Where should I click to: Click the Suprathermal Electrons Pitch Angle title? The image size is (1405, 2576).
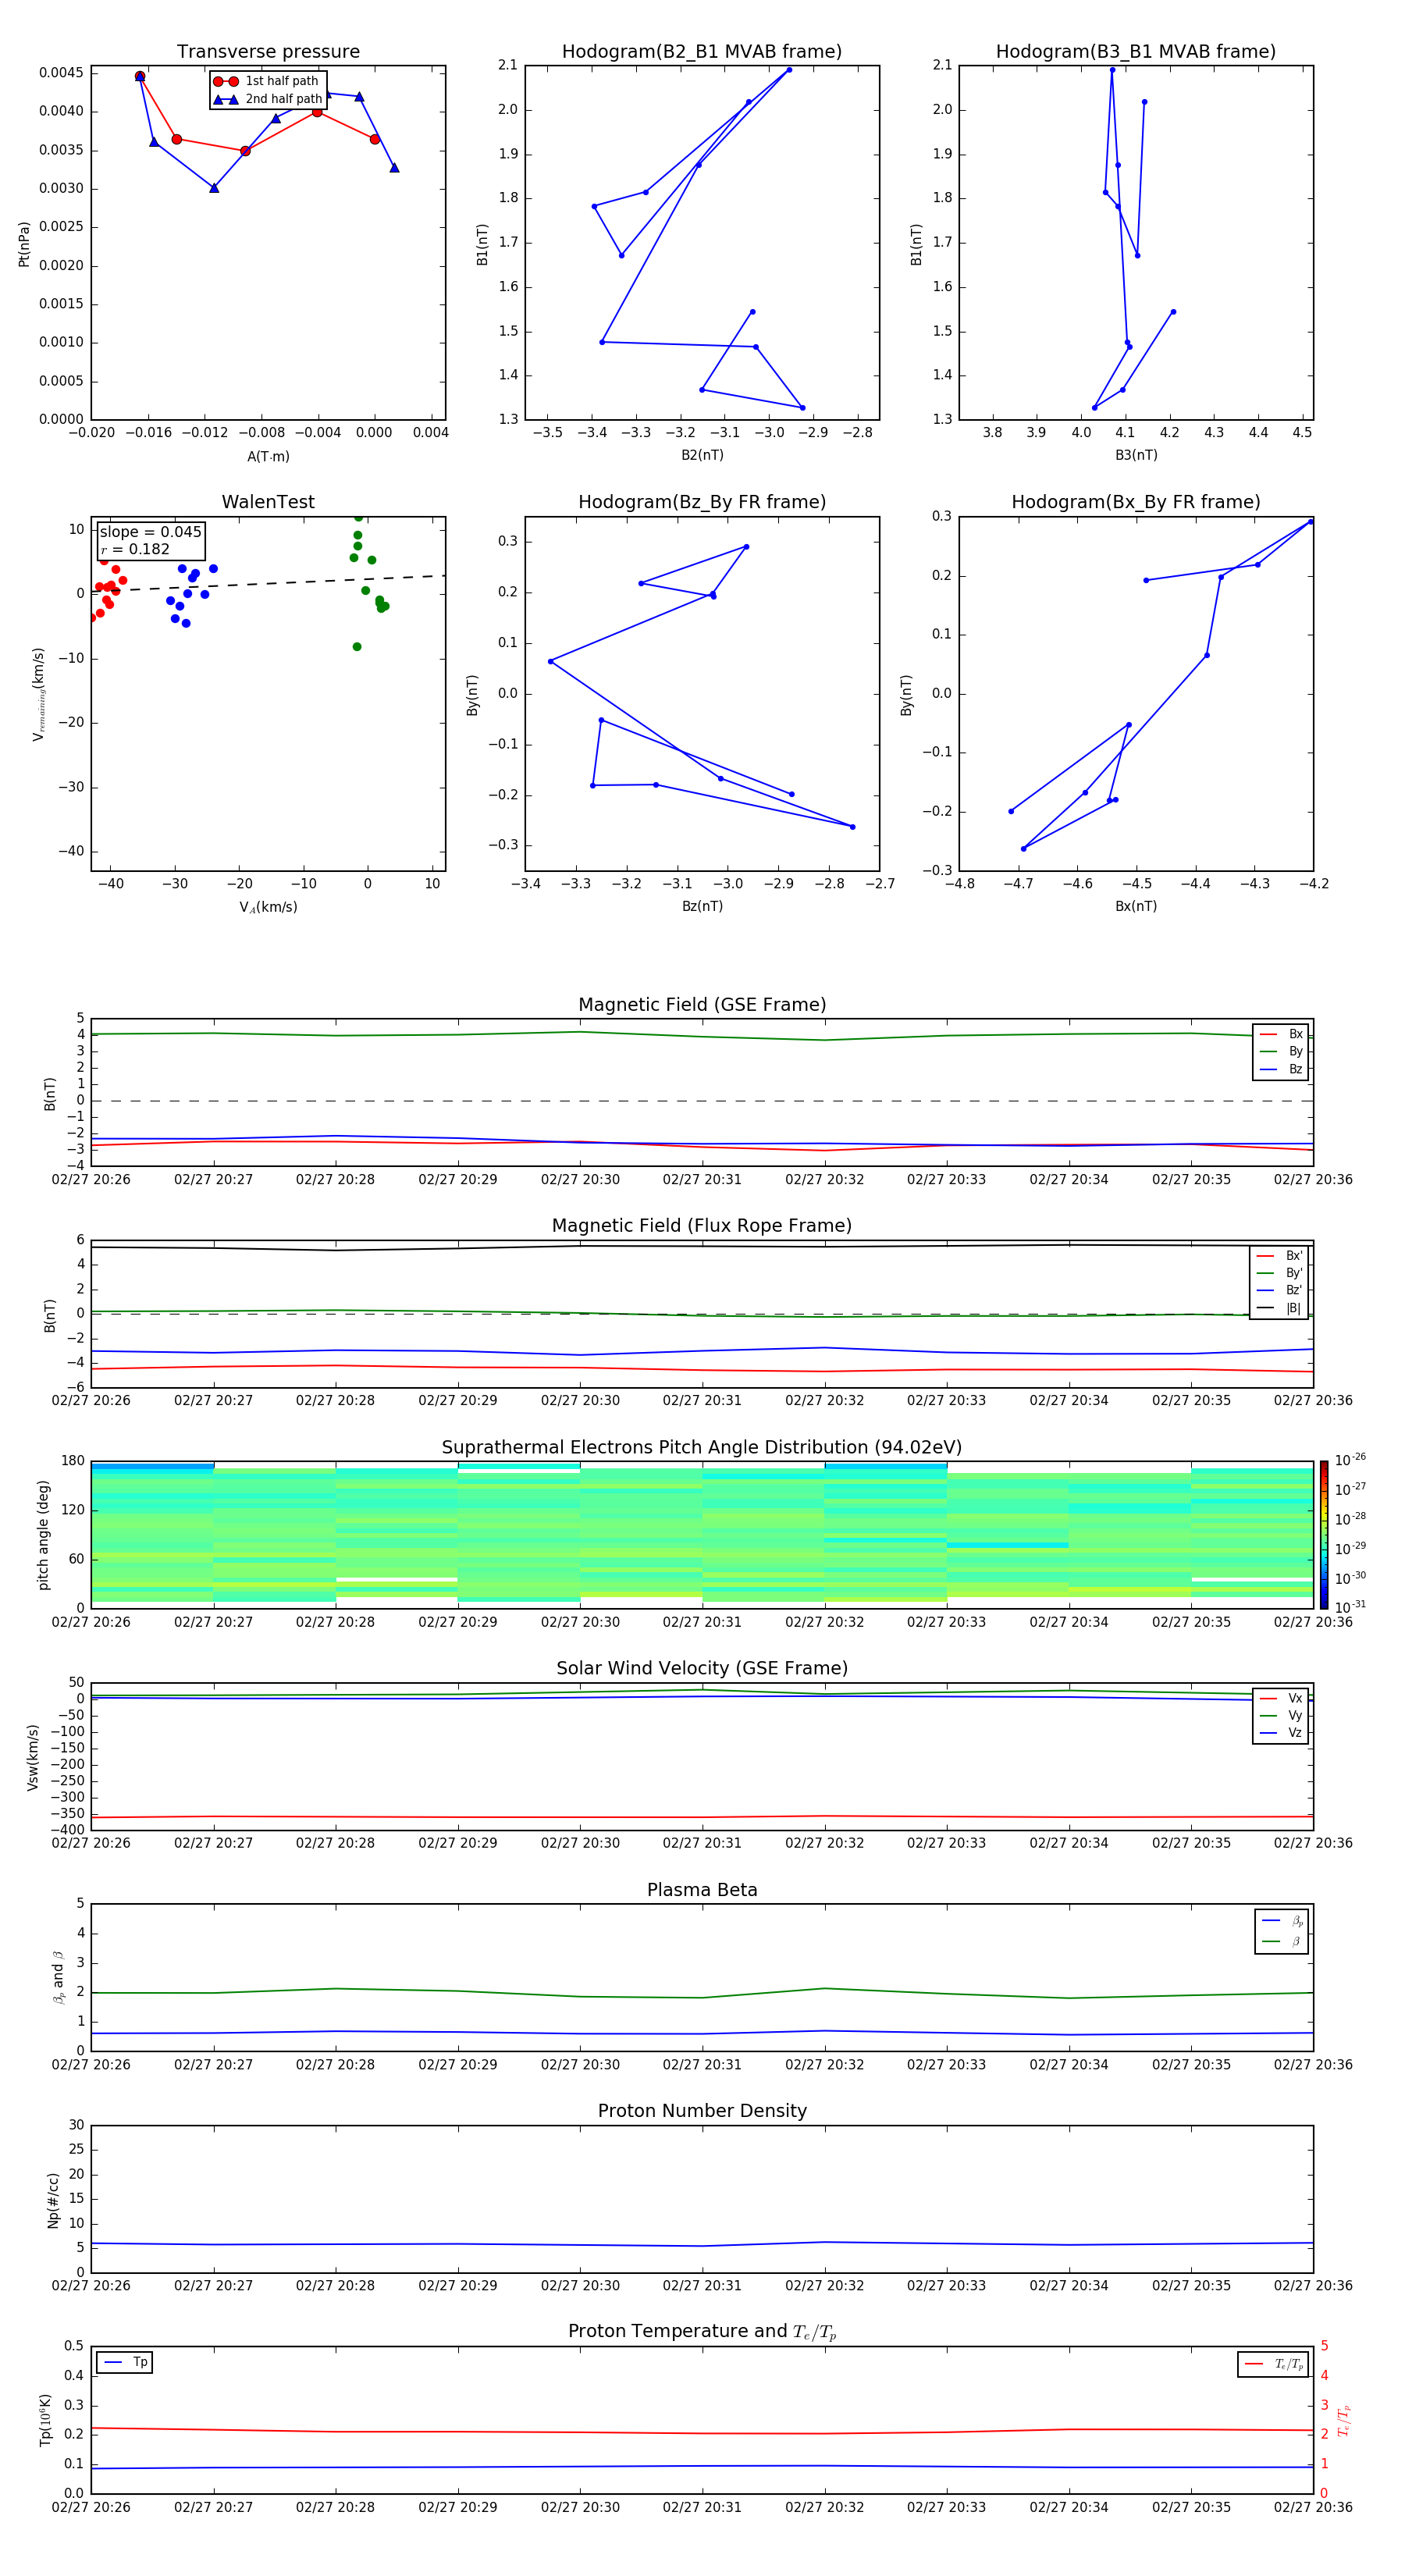coord(702,1448)
